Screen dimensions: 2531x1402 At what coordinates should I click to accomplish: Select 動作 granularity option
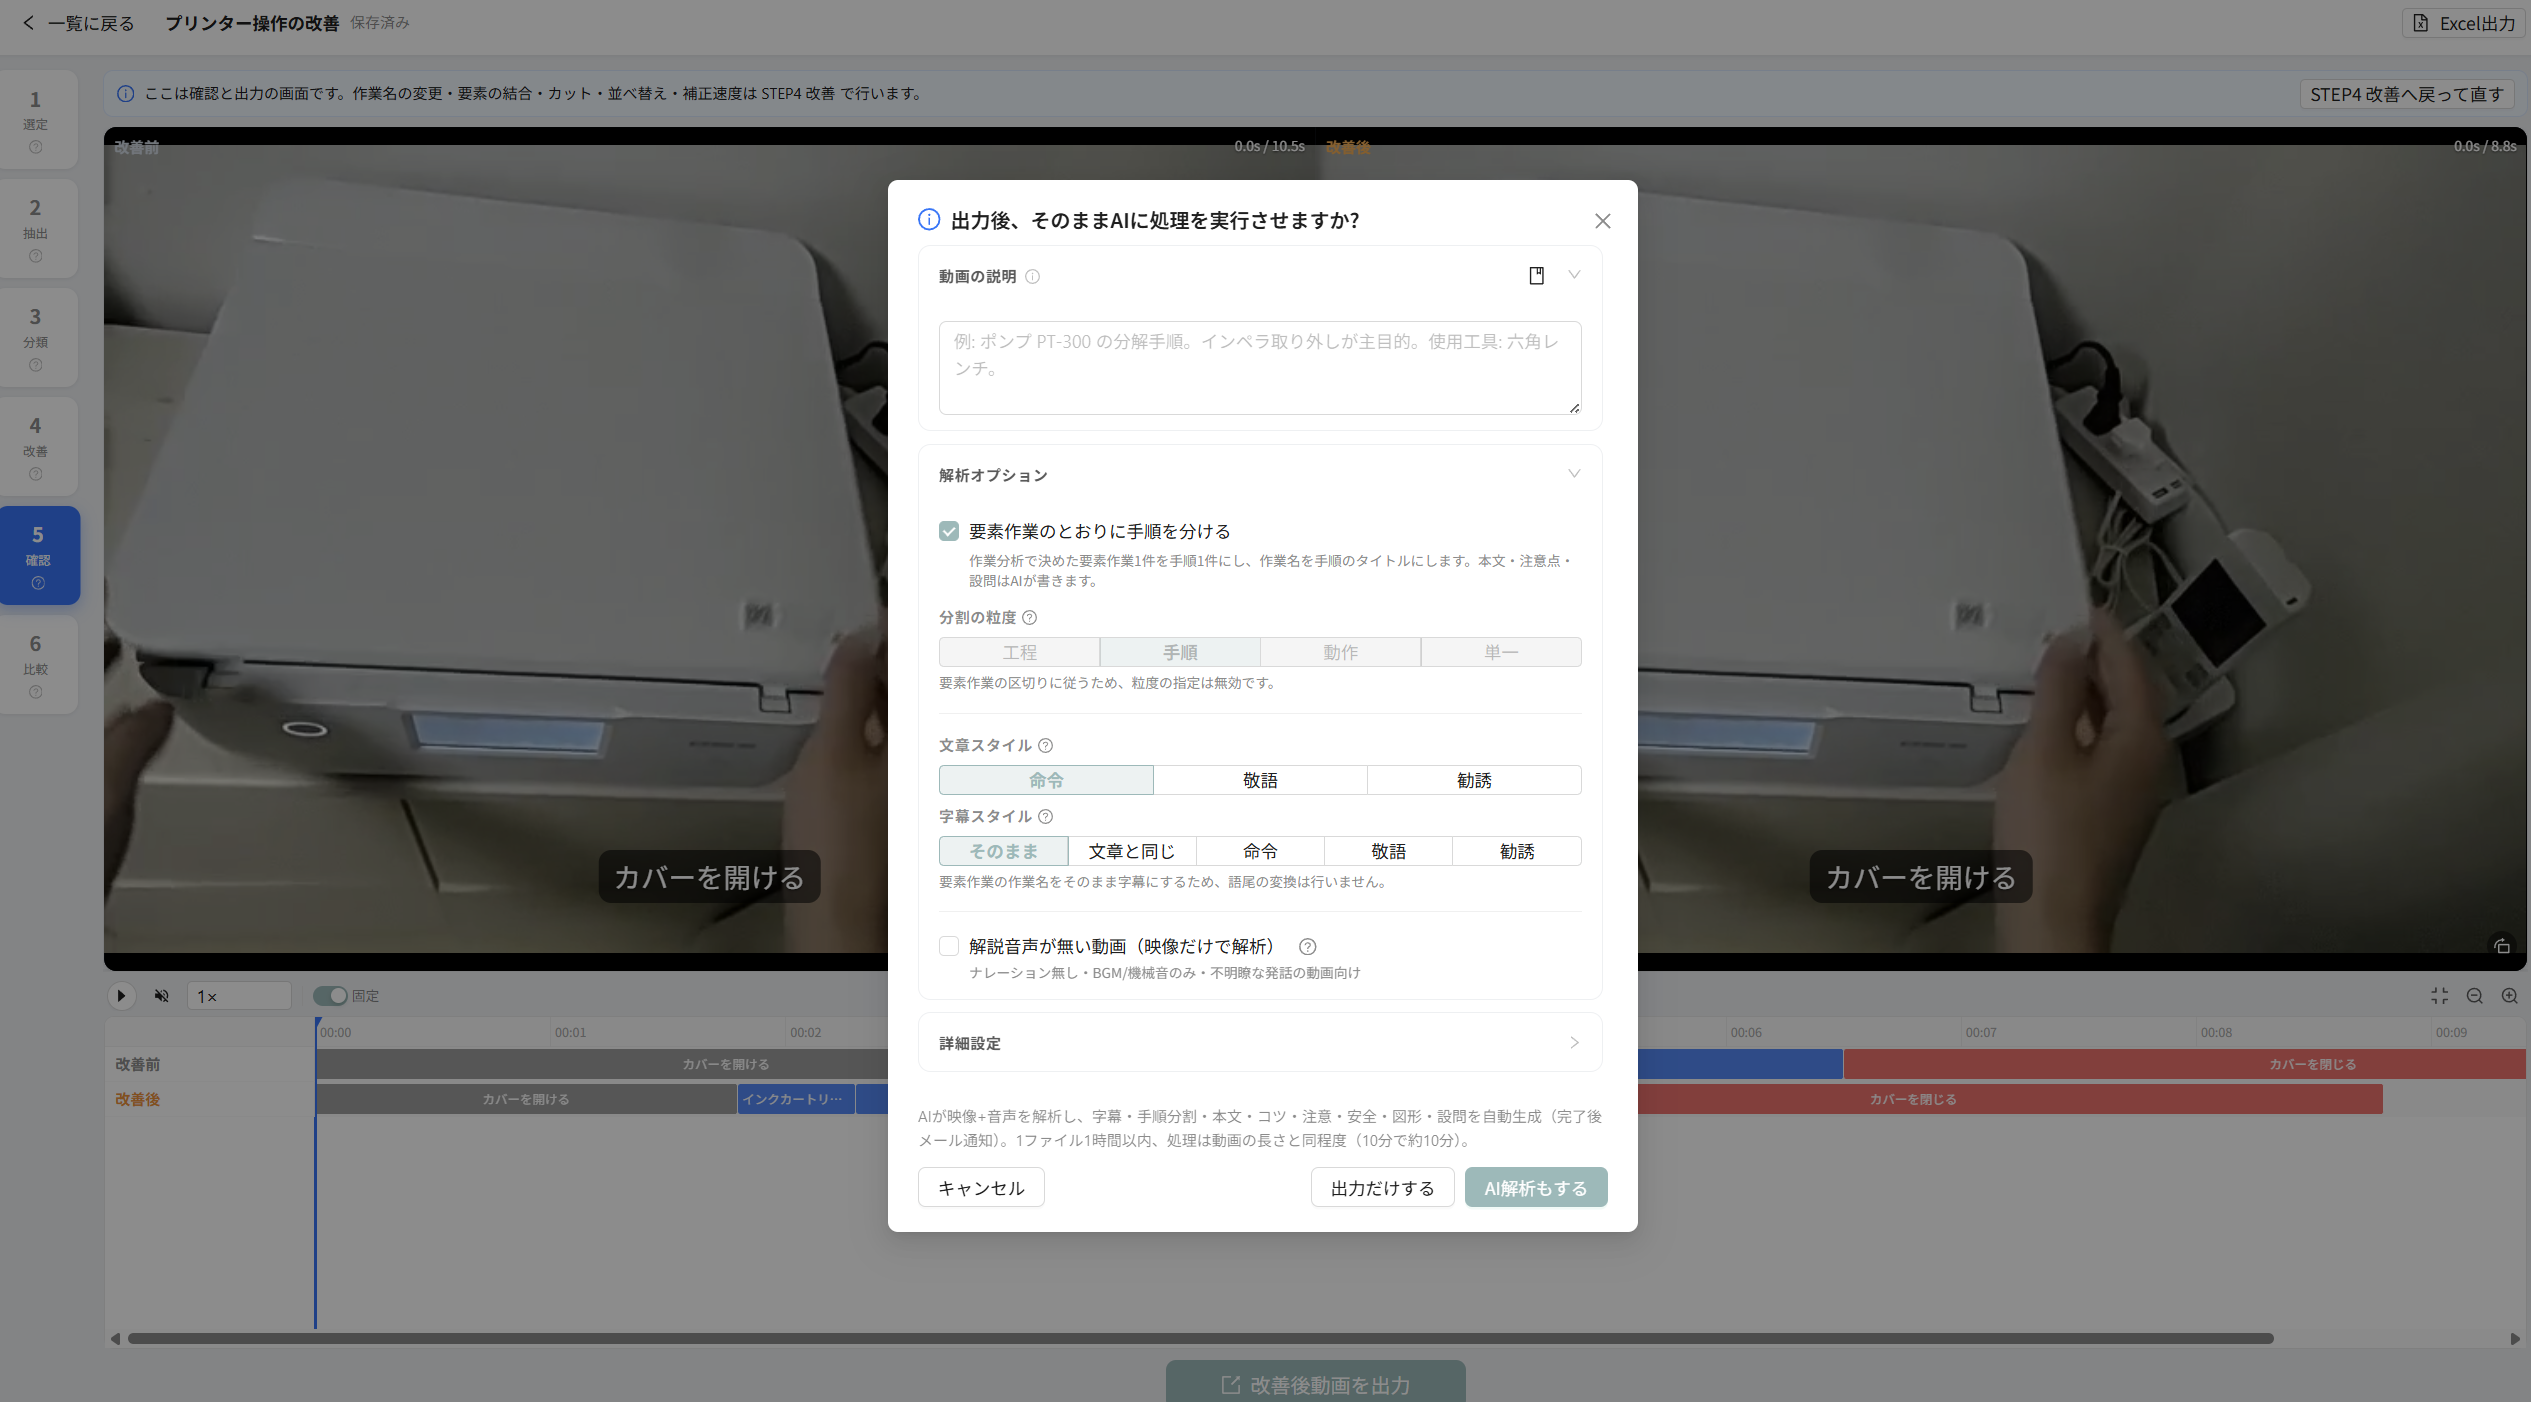pyautogui.click(x=1340, y=652)
